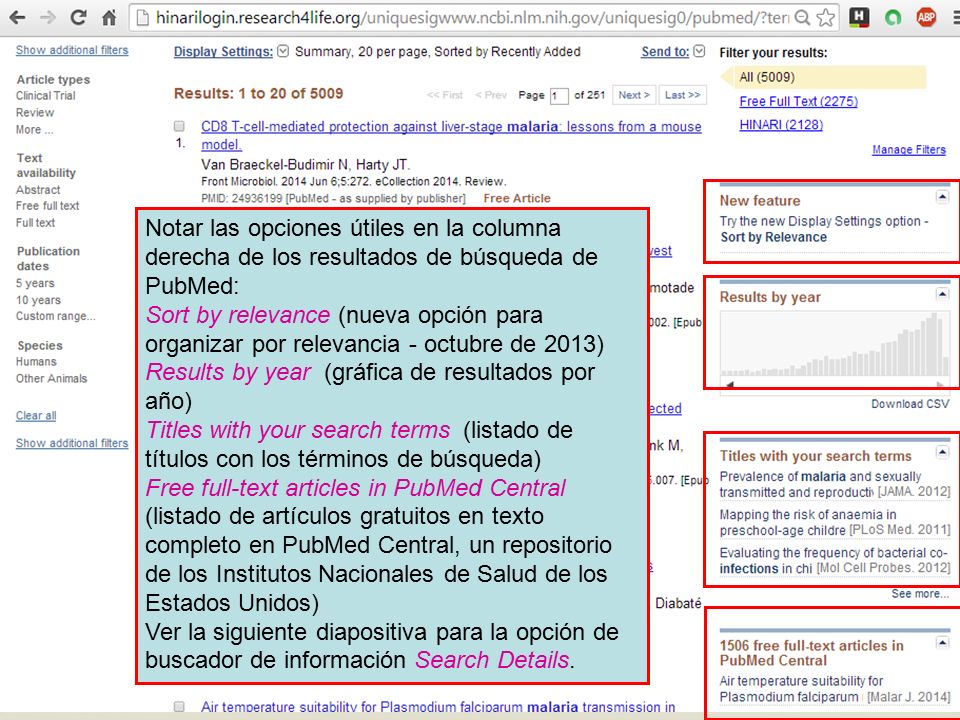Filter species by Other Animals
The height and width of the screenshot is (720, 960).
coord(51,378)
